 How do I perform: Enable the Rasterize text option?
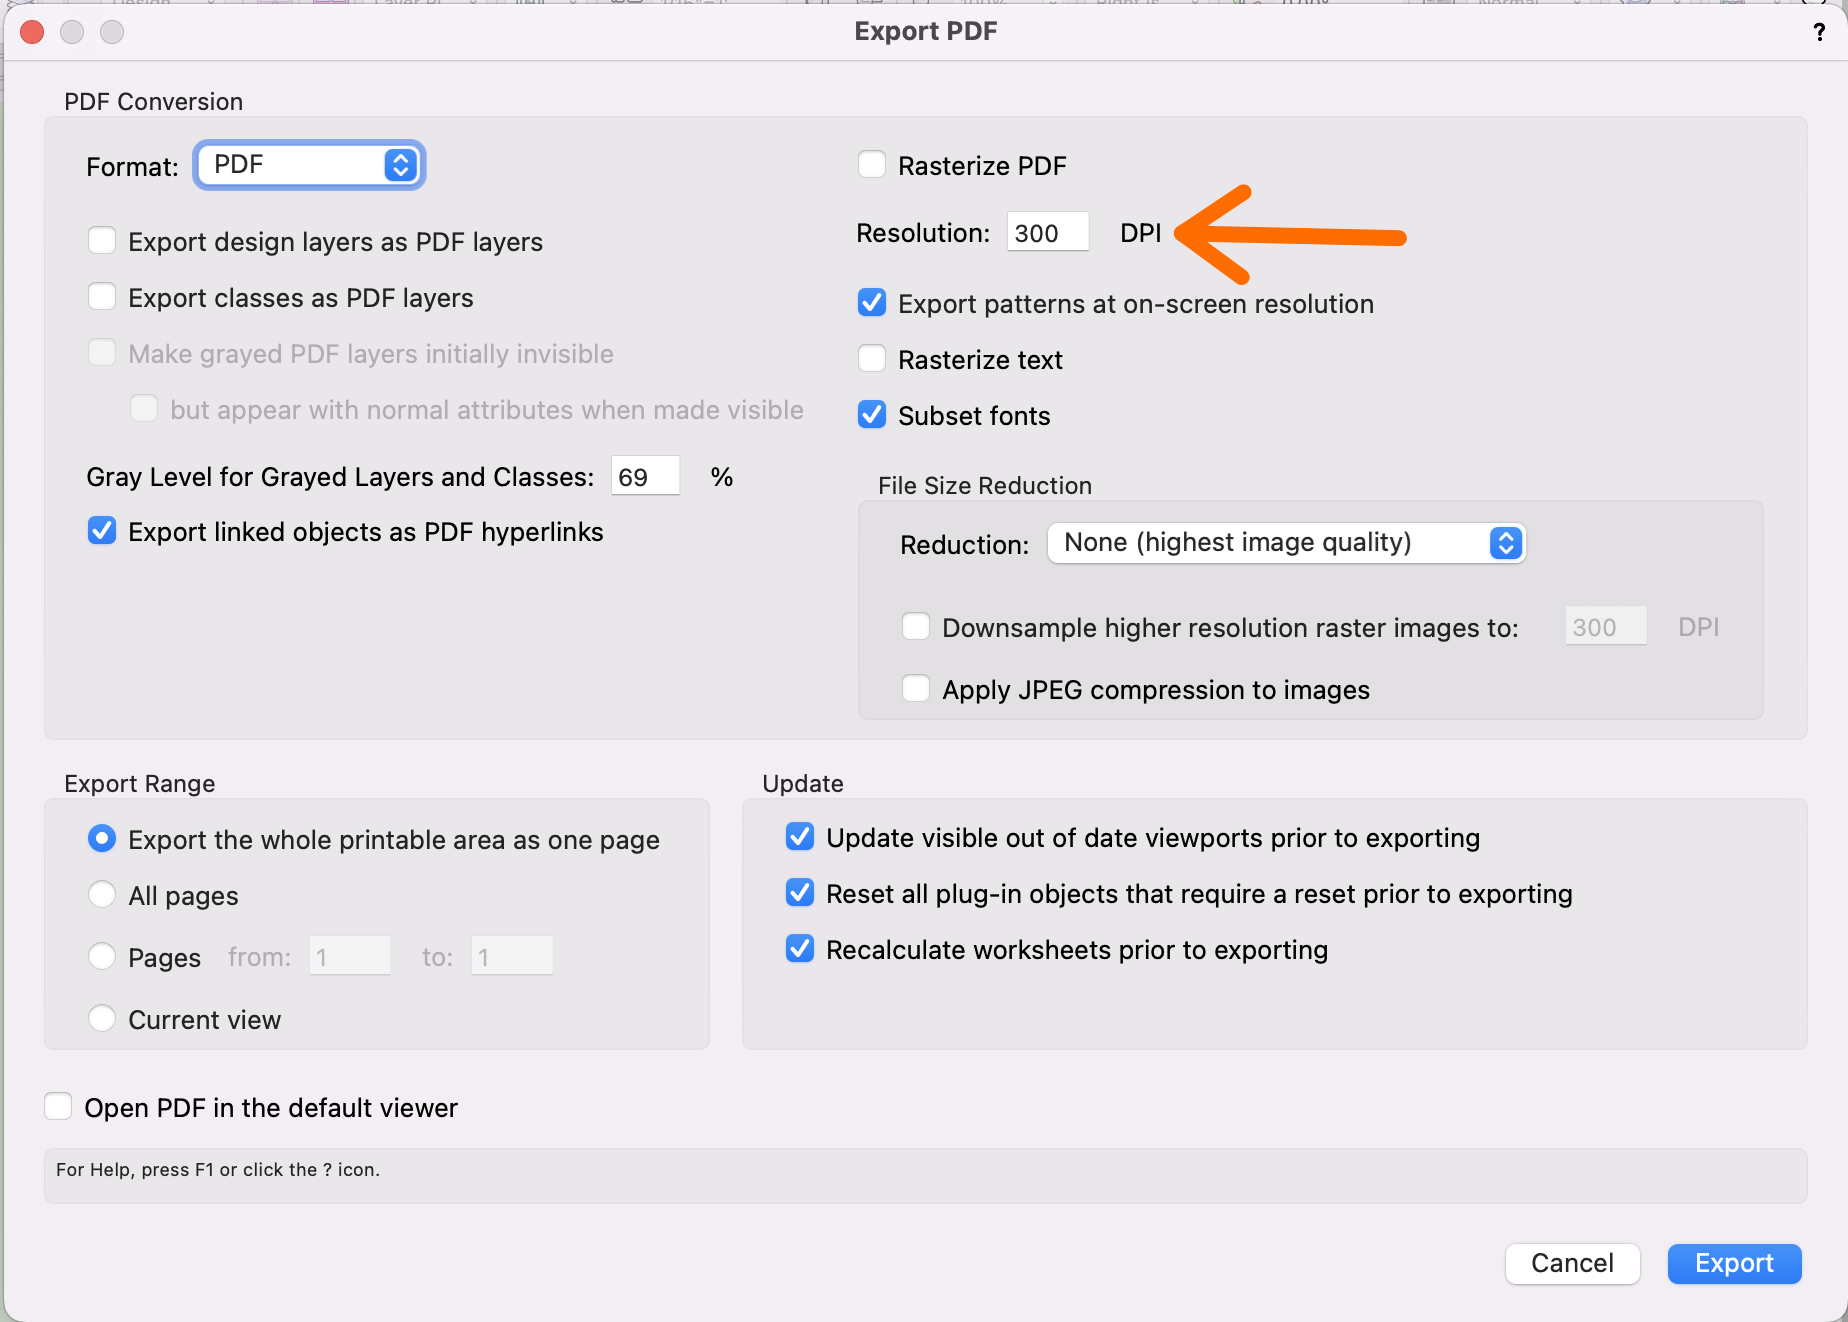point(872,359)
